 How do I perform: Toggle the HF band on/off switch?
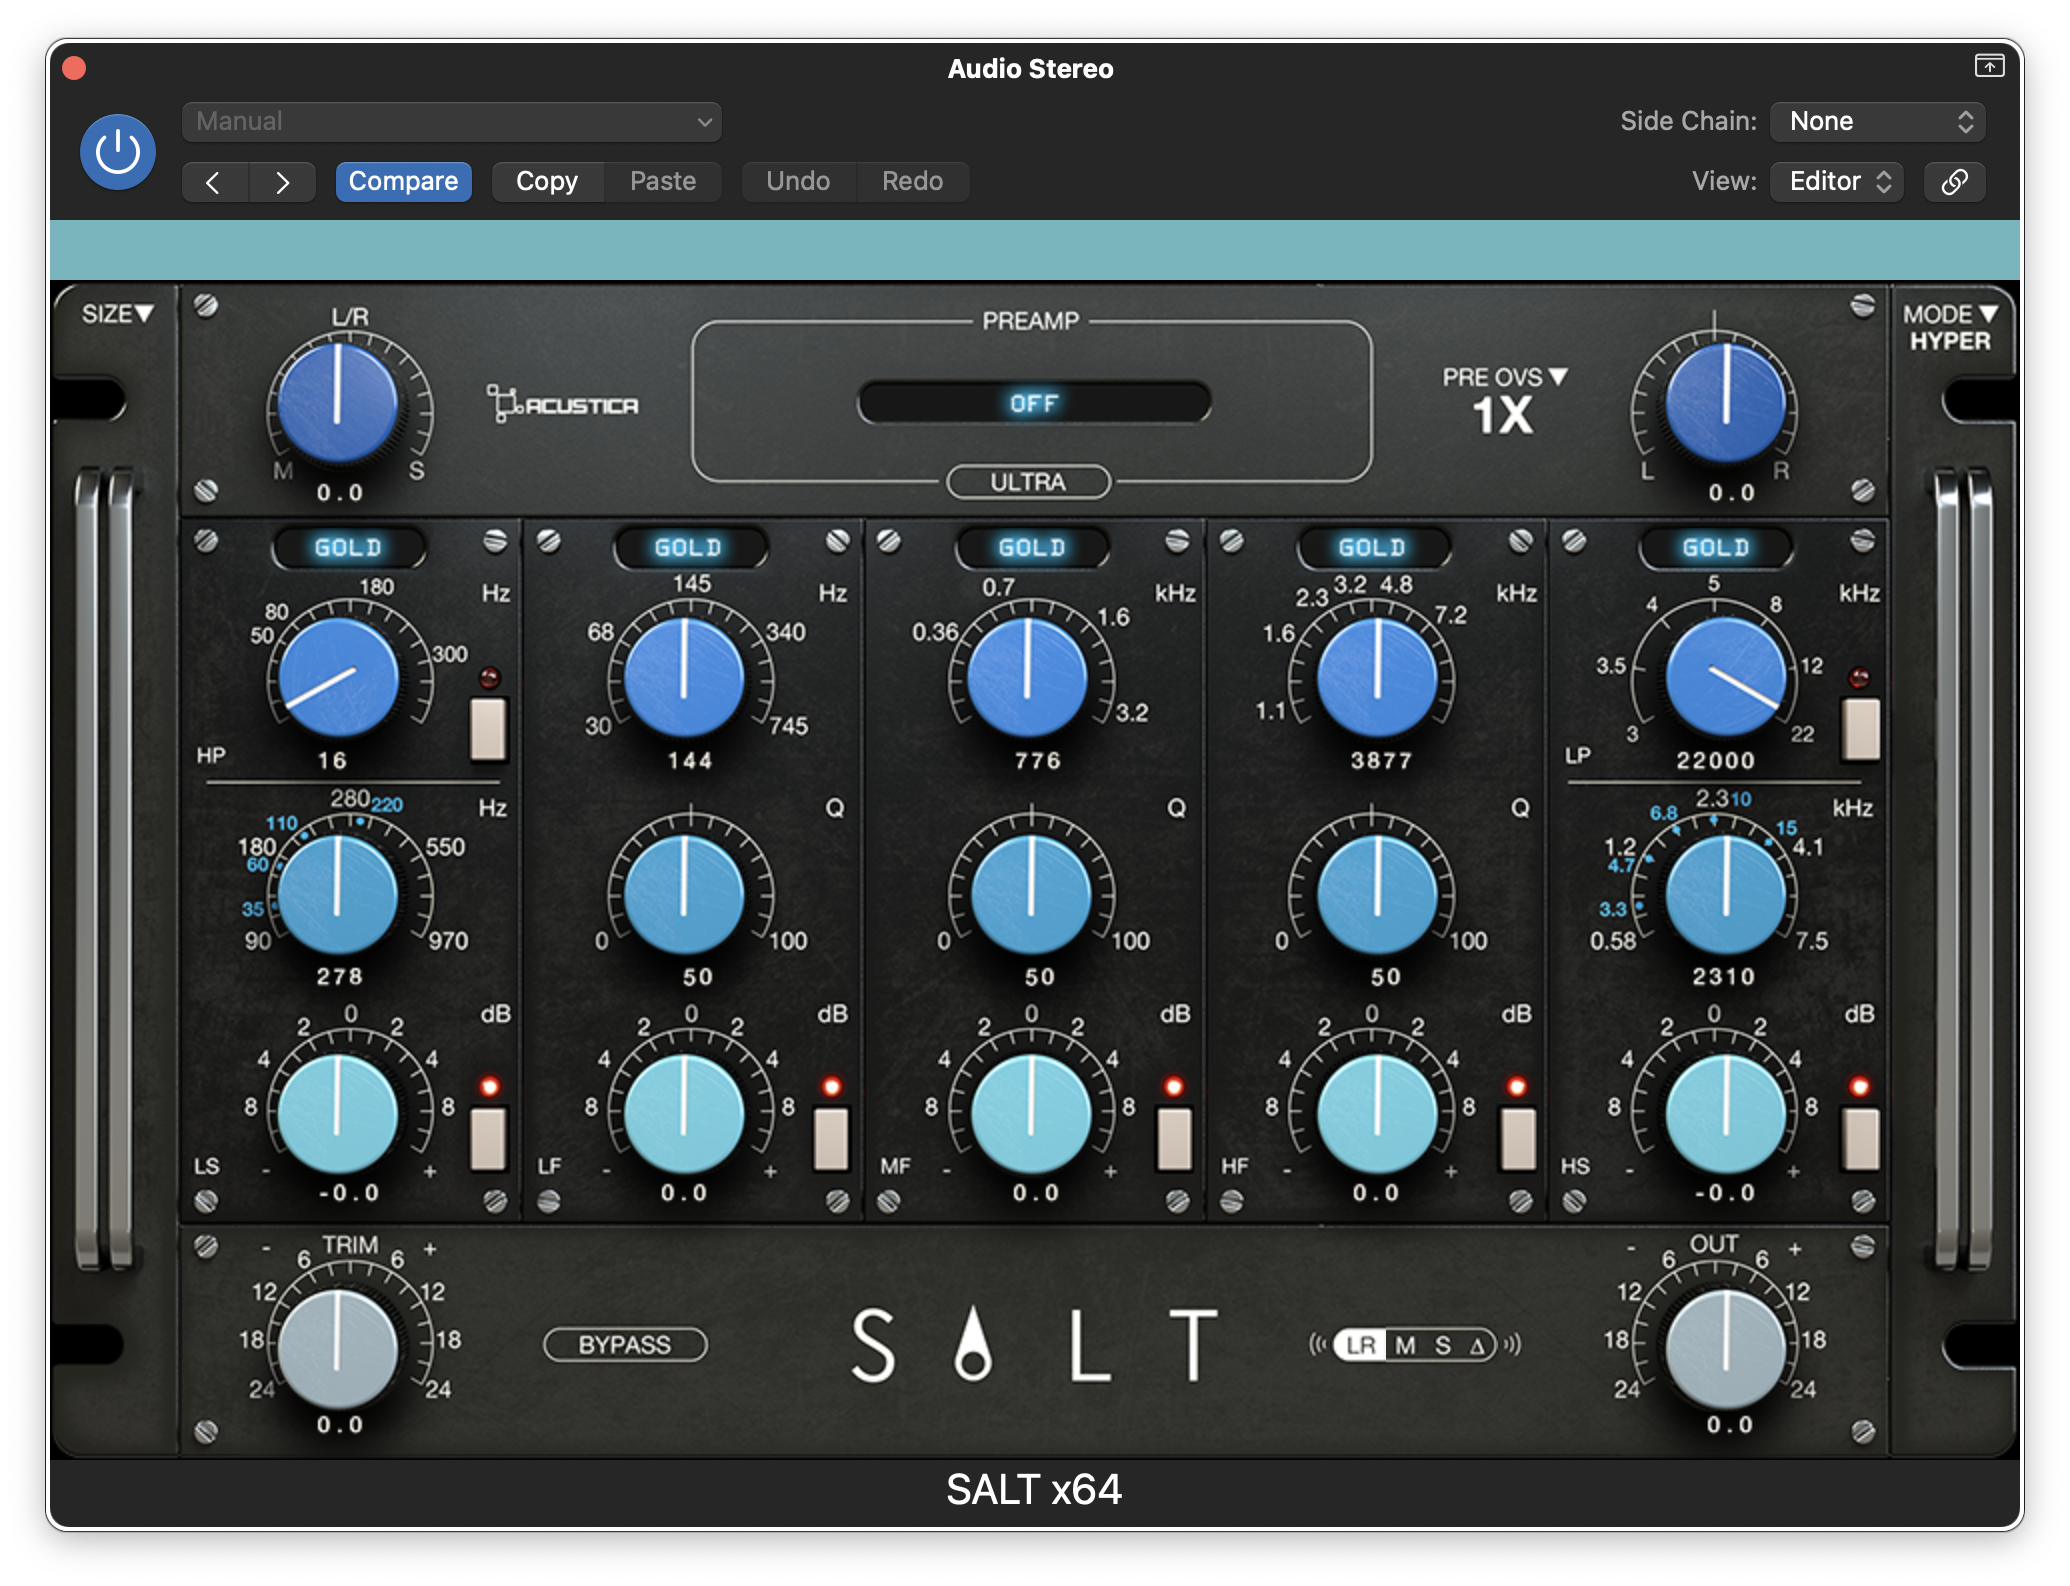click(1518, 1137)
